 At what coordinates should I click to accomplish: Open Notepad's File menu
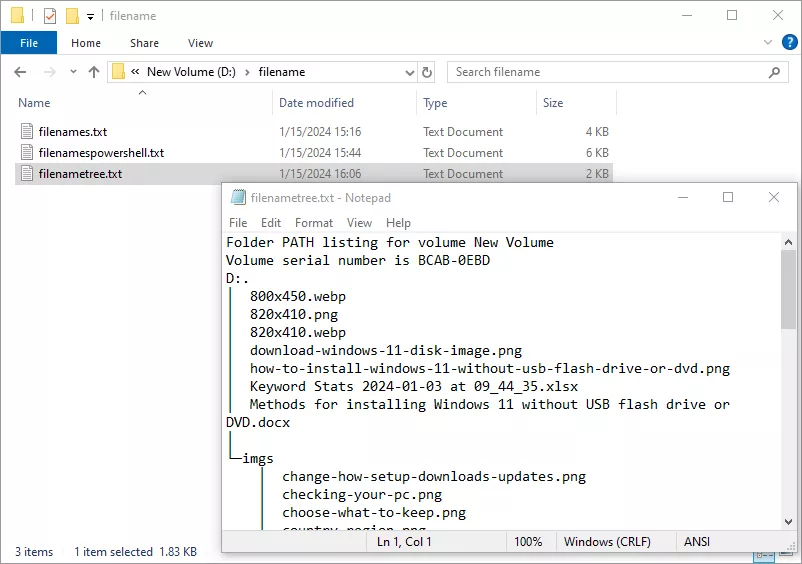[x=238, y=223]
